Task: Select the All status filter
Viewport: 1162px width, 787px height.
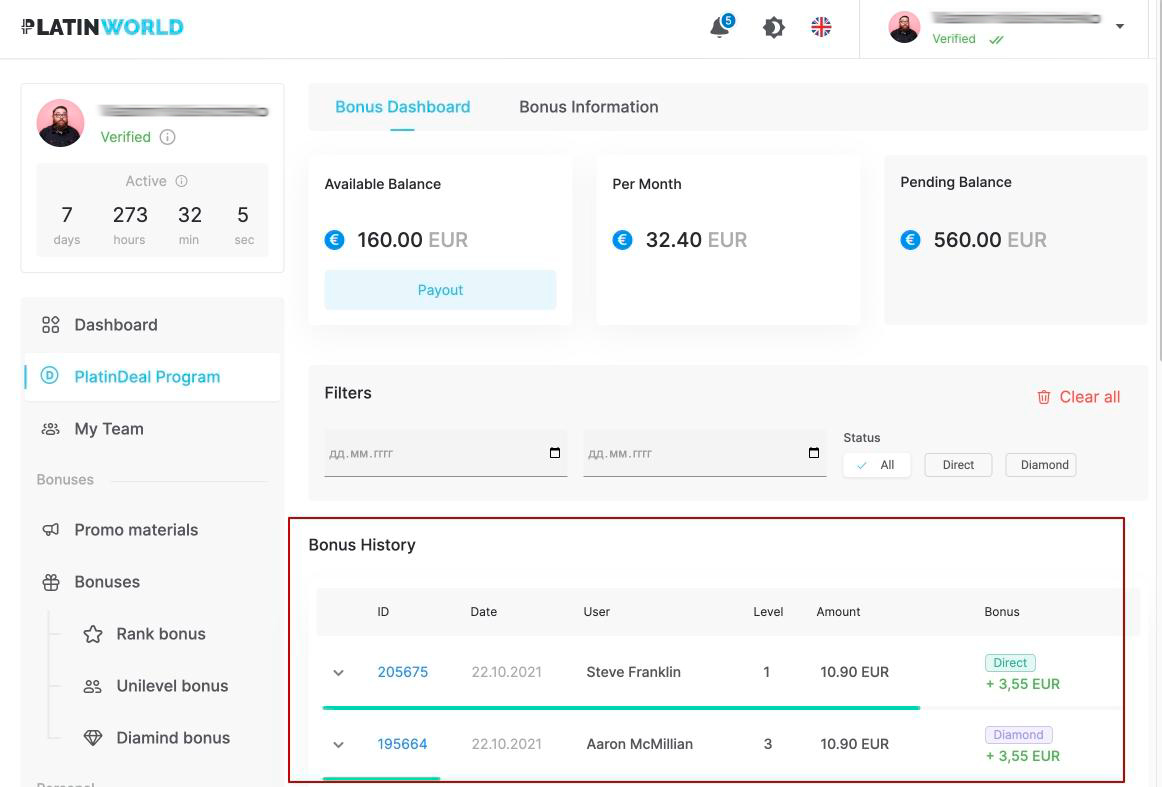Action: pyautogui.click(x=876, y=465)
